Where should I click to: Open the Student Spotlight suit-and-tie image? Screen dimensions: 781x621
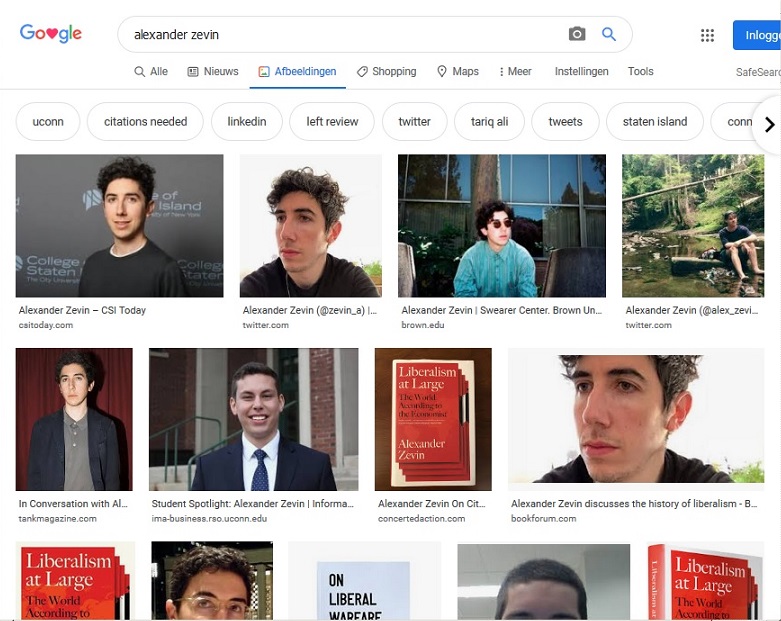pos(254,419)
